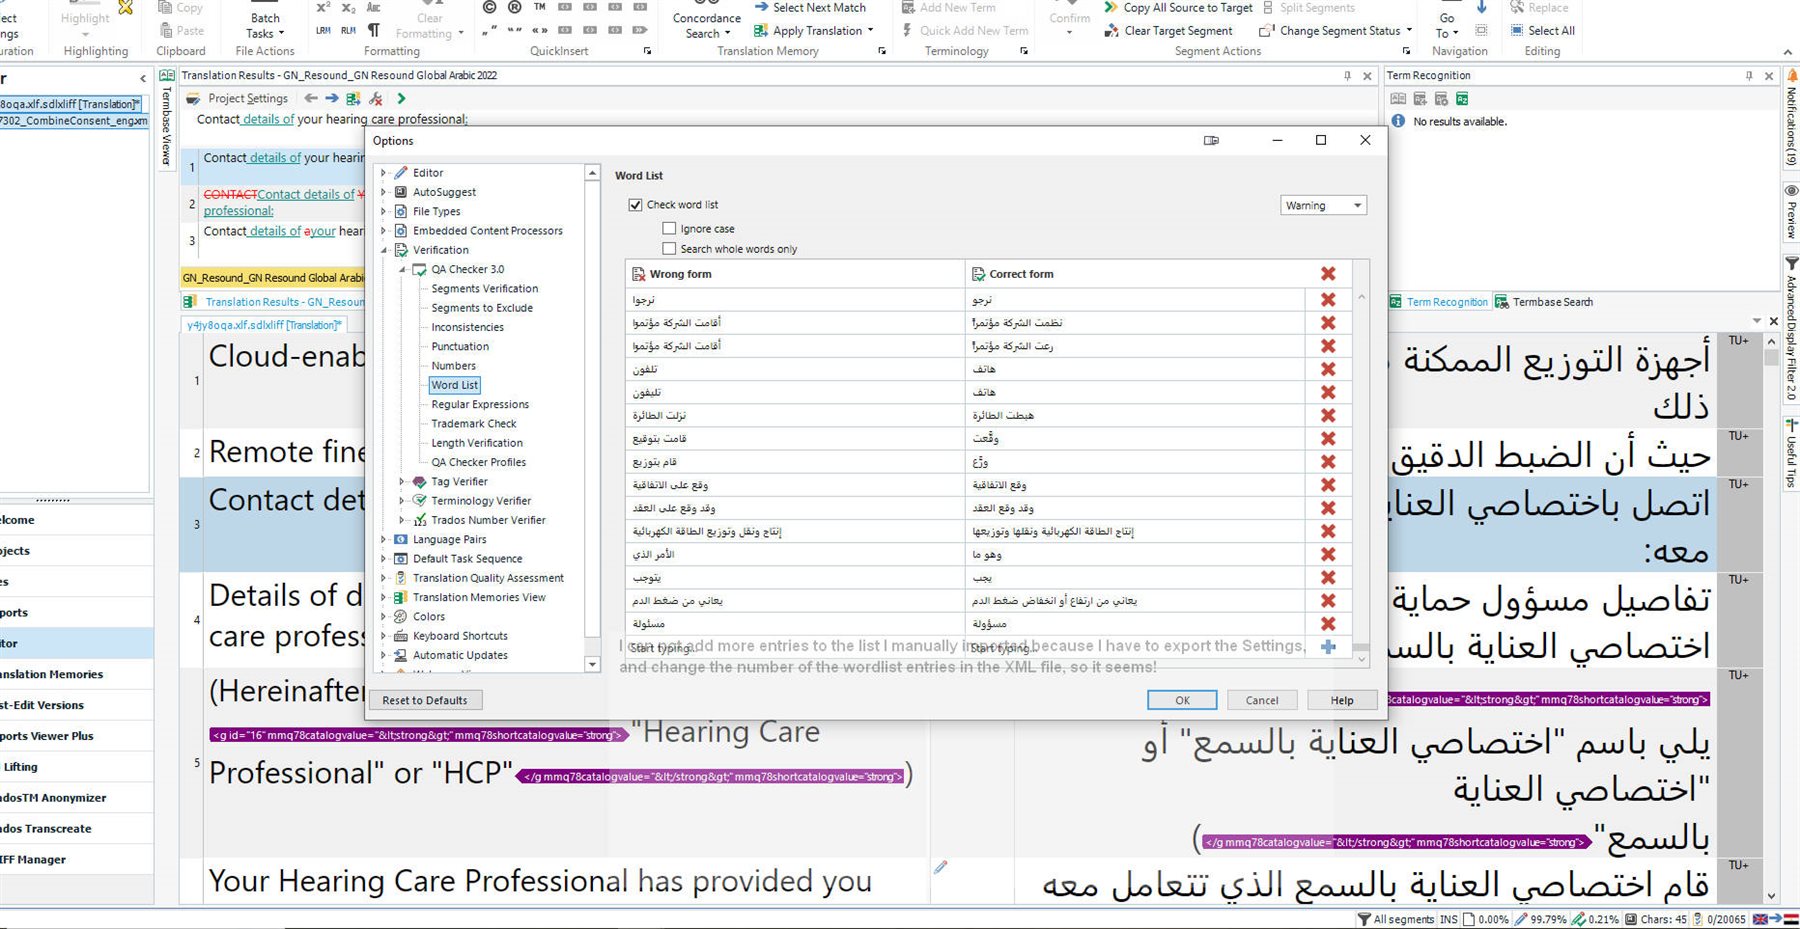Click Start typing field under Wrong form
Screen dimensions: 1800x929
pyautogui.click(x=795, y=648)
